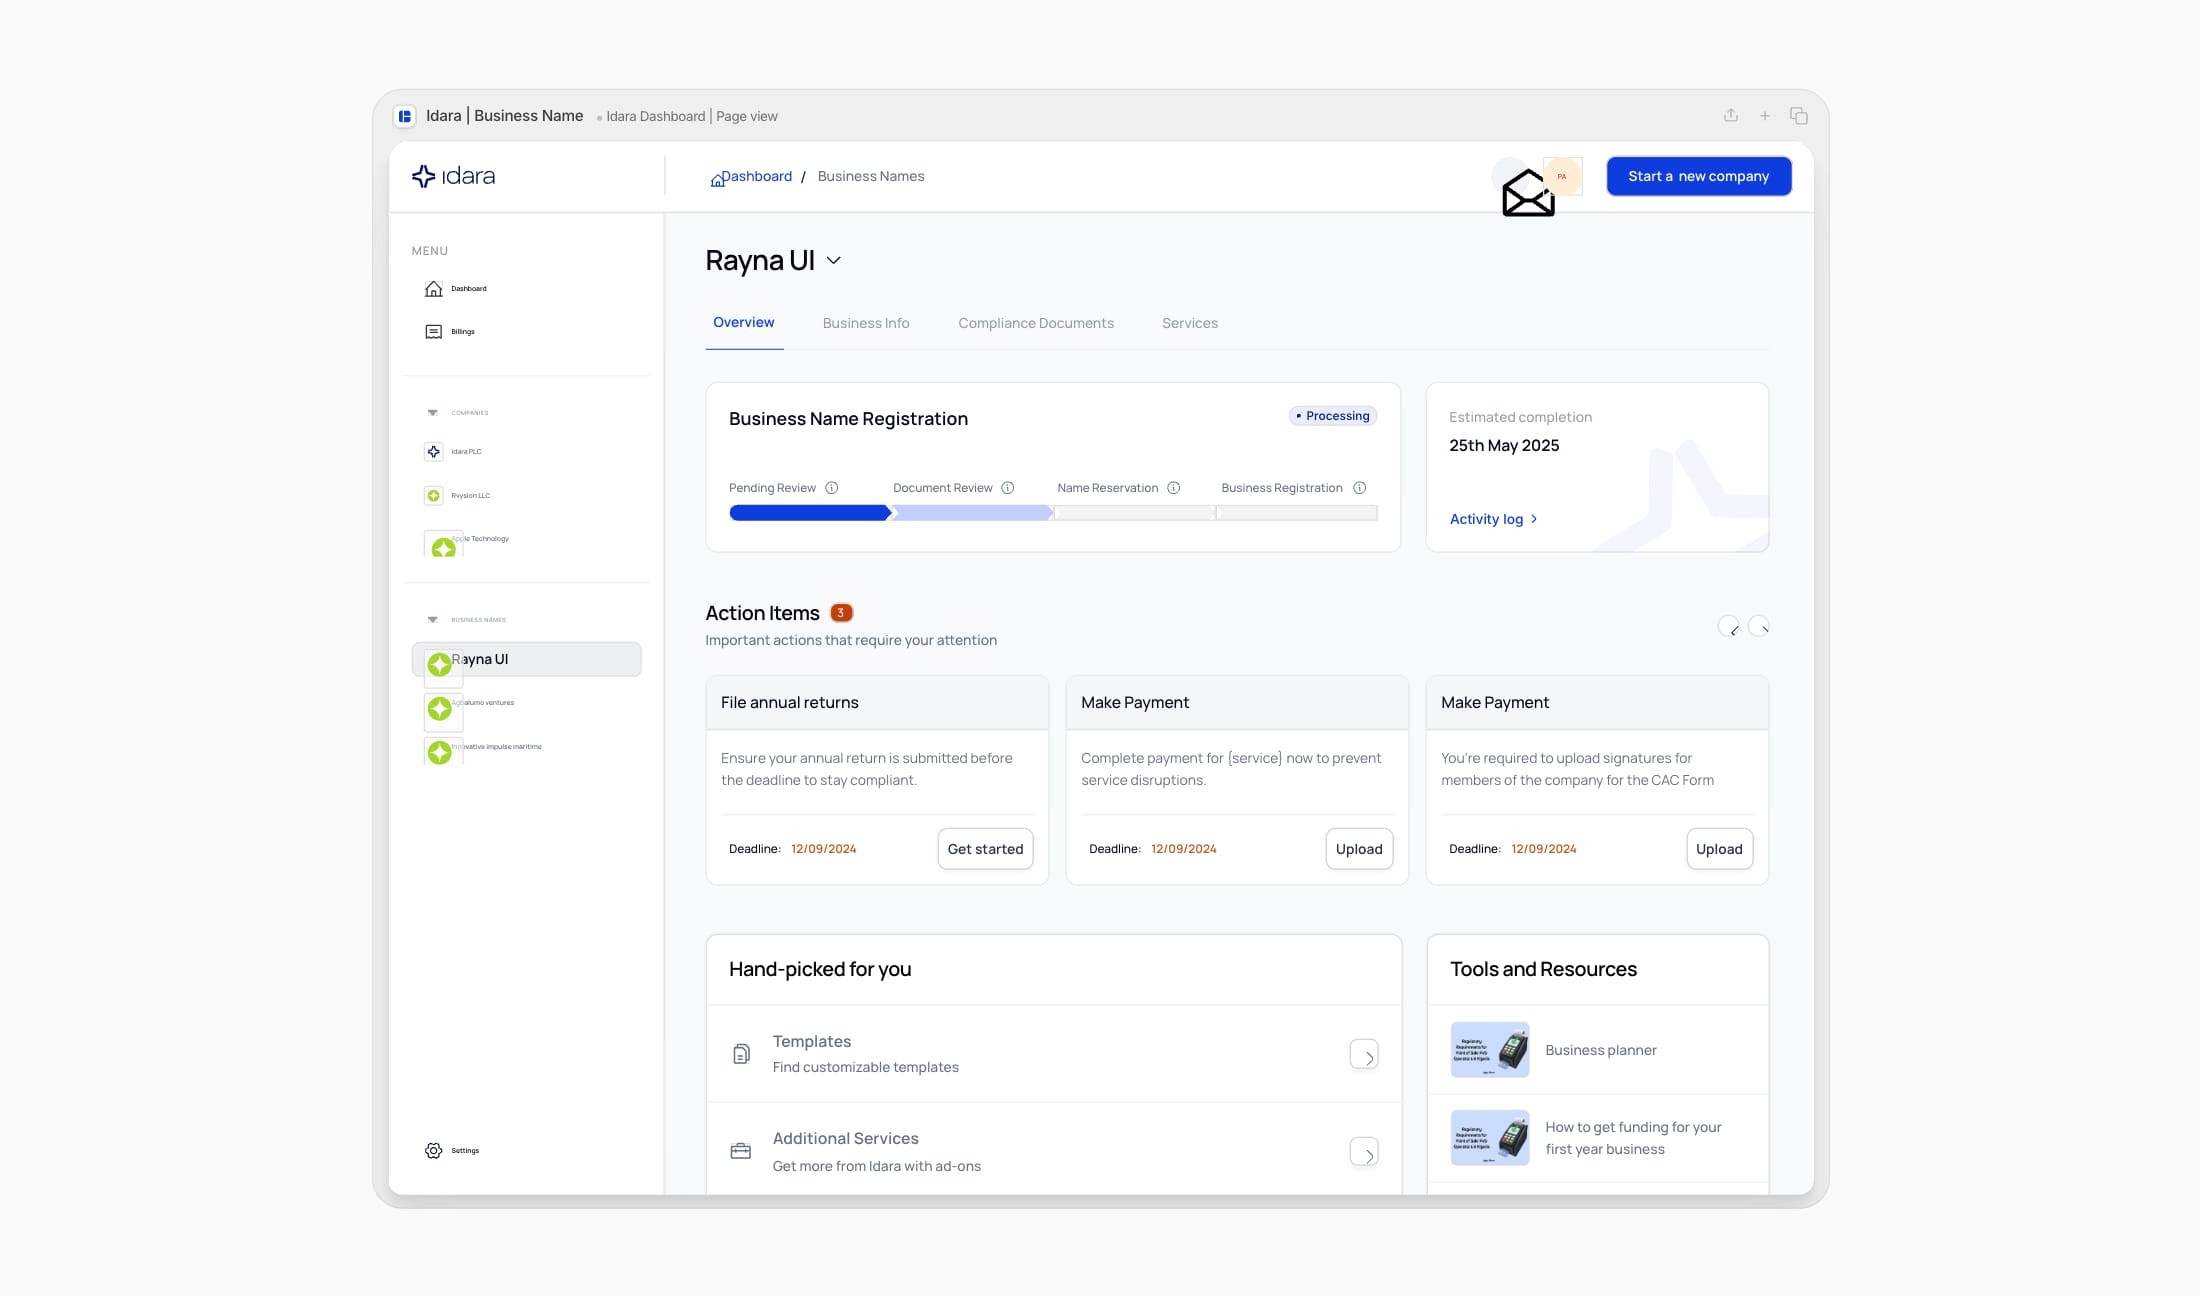Click the plus icon in title bar
The width and height of the screenshot is (2200, 1296).
pyautogui.click(x=1765, y=116)
